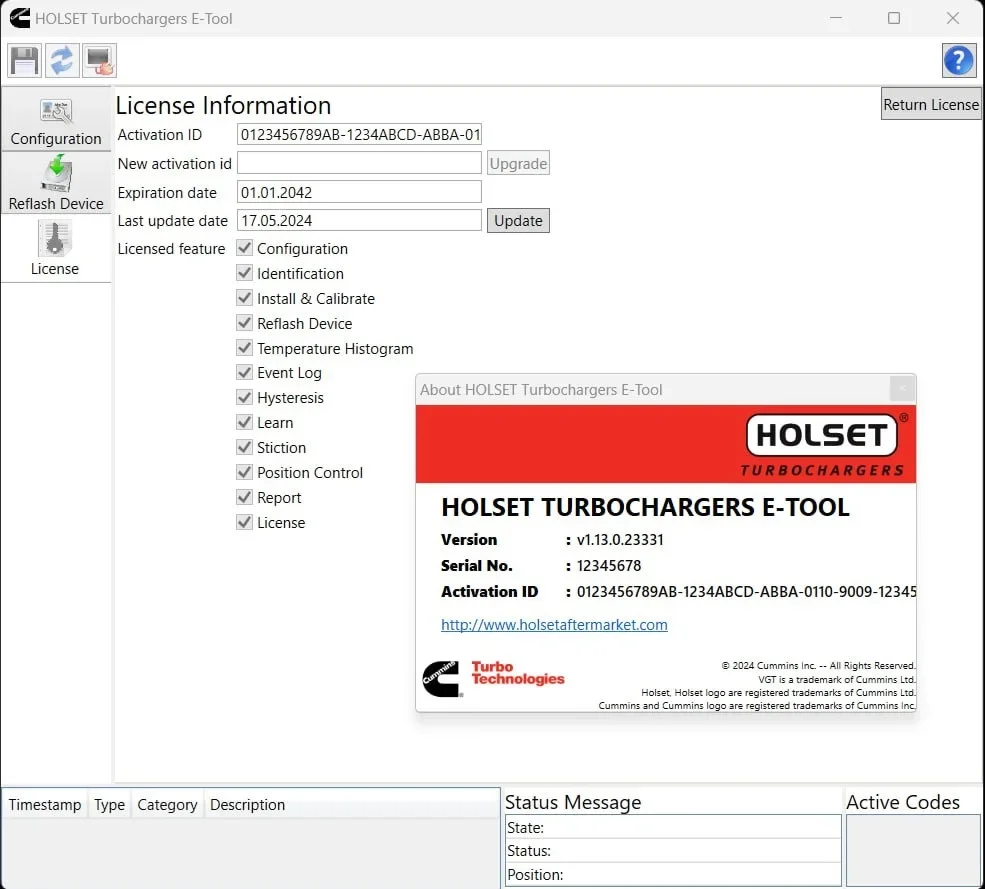The image size is (985, 889).
Task: Click the Save floppy disk icon
Action: click(24, 60)
